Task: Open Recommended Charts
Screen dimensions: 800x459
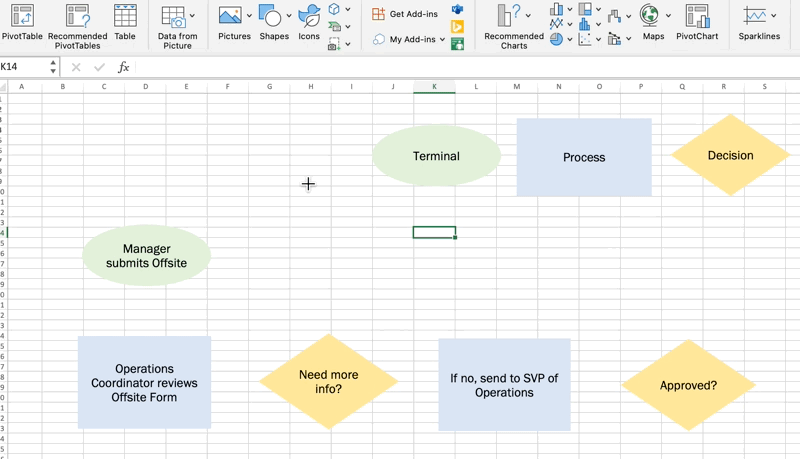Action: click(514, 27)
